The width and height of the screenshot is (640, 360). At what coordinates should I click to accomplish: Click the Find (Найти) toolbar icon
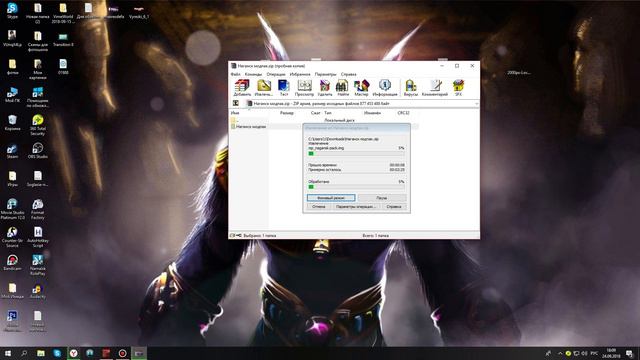[x=342, y=87]
